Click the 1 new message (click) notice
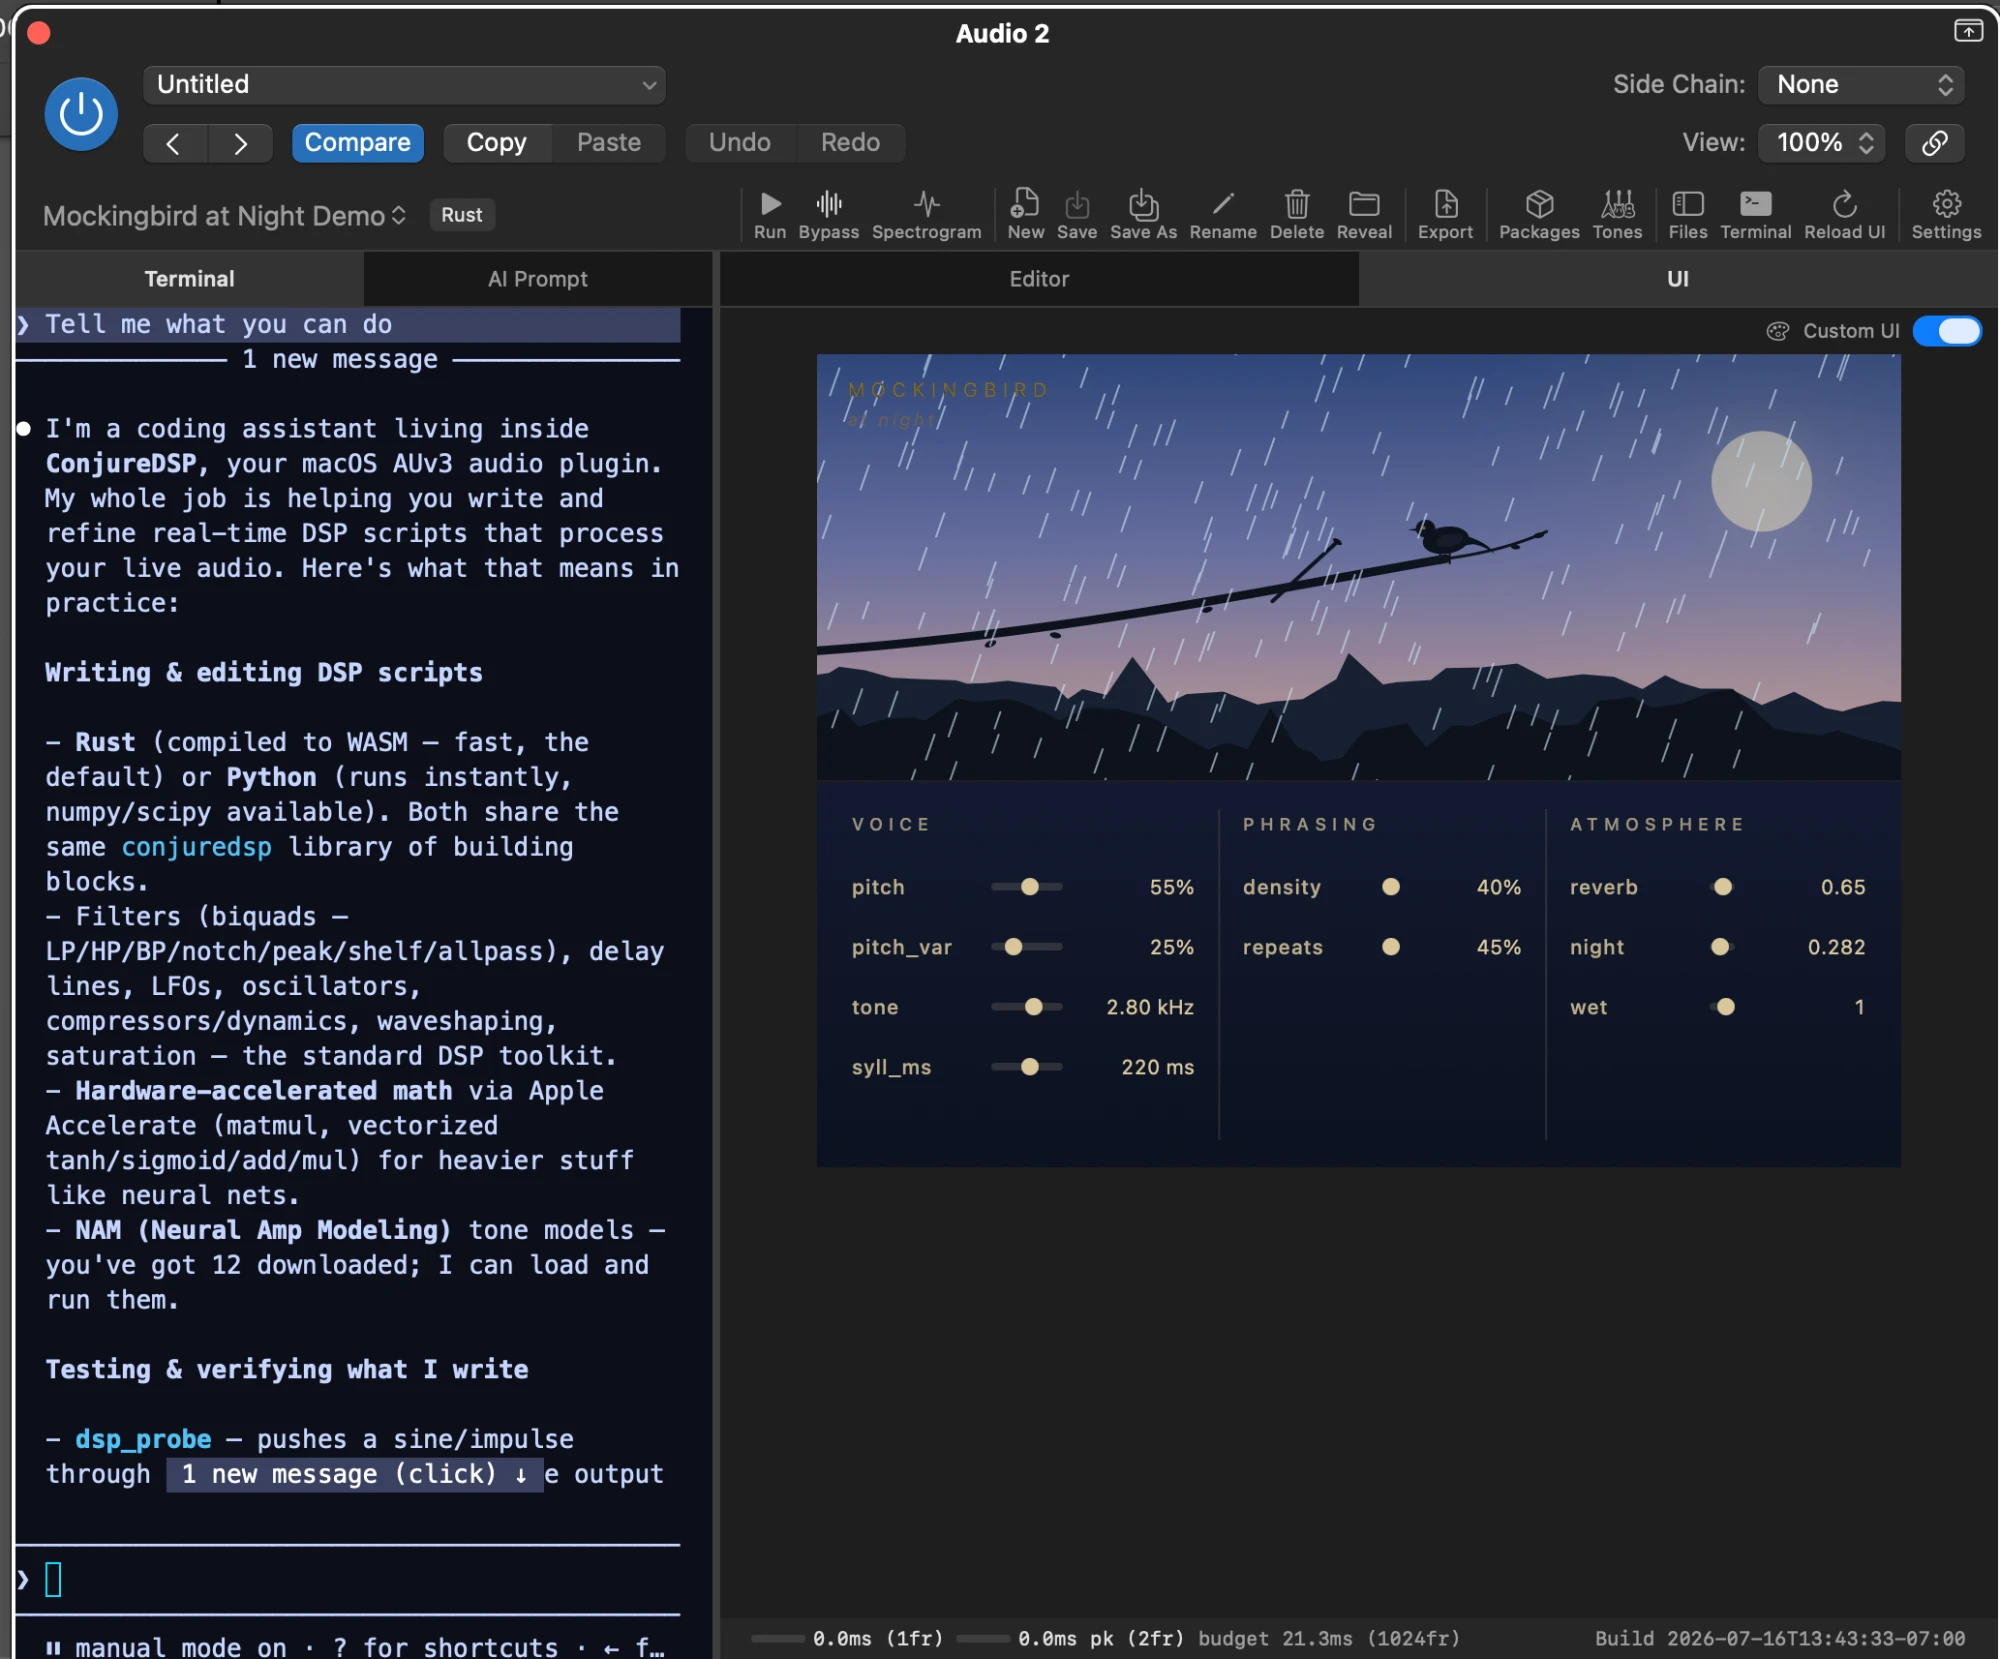 [x=354, y=1475]
